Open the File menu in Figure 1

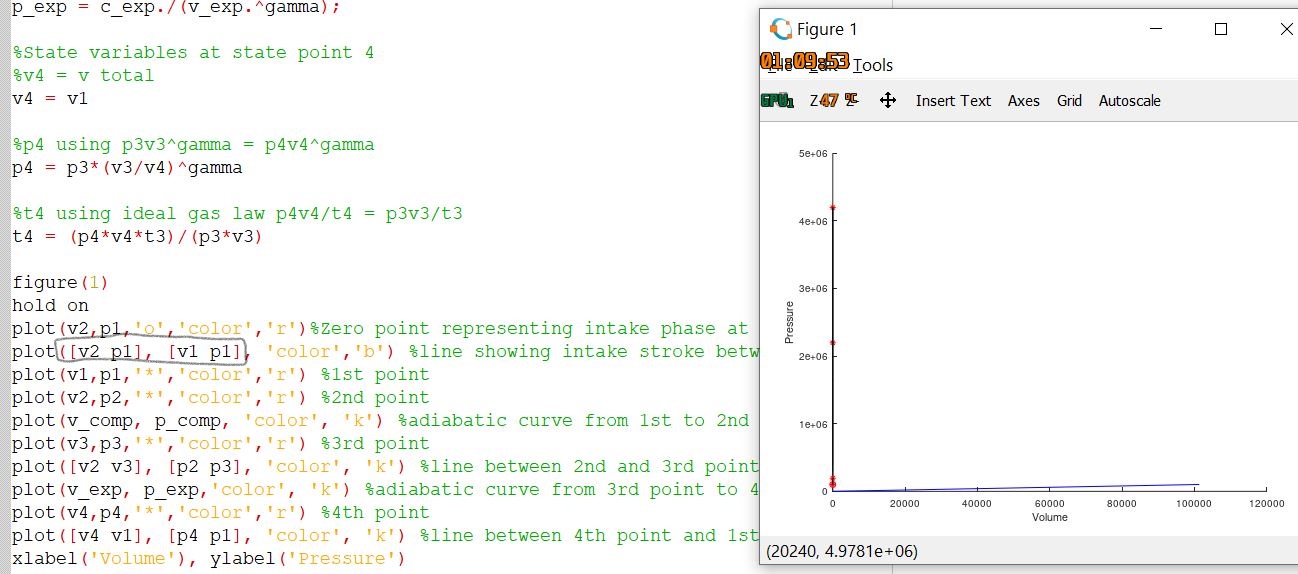pos(774,65)
